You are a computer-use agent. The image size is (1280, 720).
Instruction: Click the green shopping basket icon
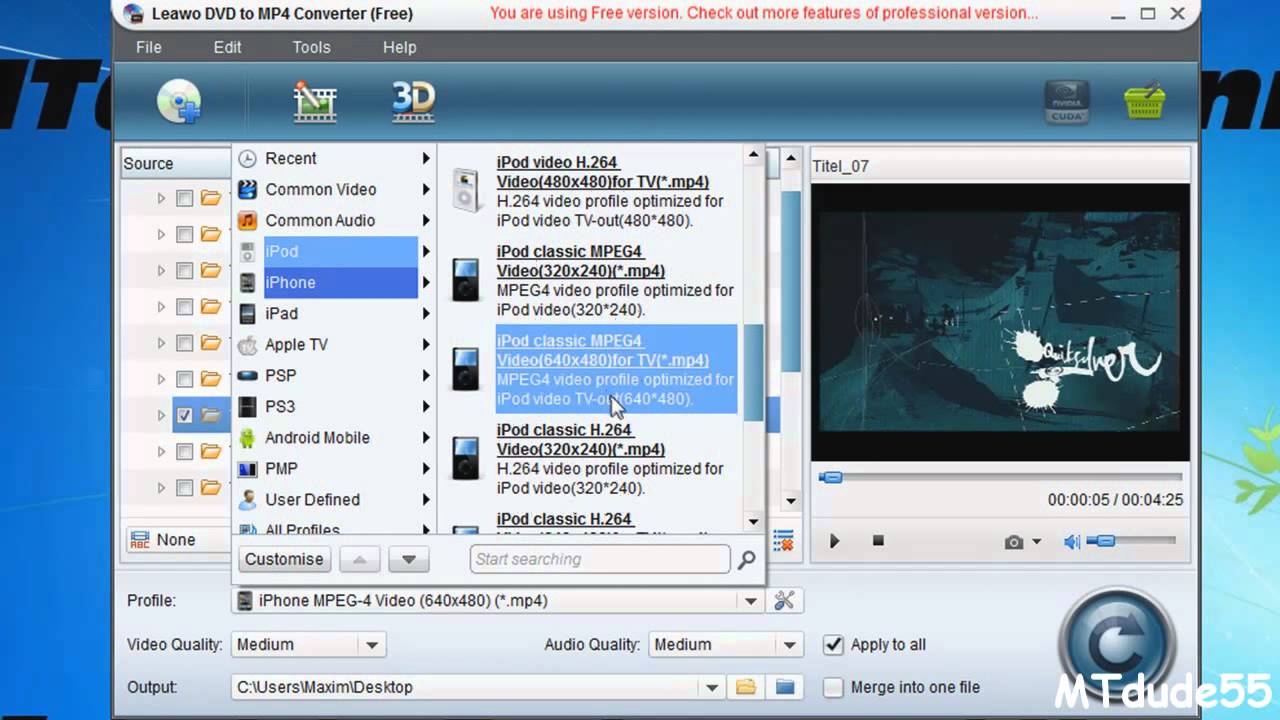[1145, 102]
